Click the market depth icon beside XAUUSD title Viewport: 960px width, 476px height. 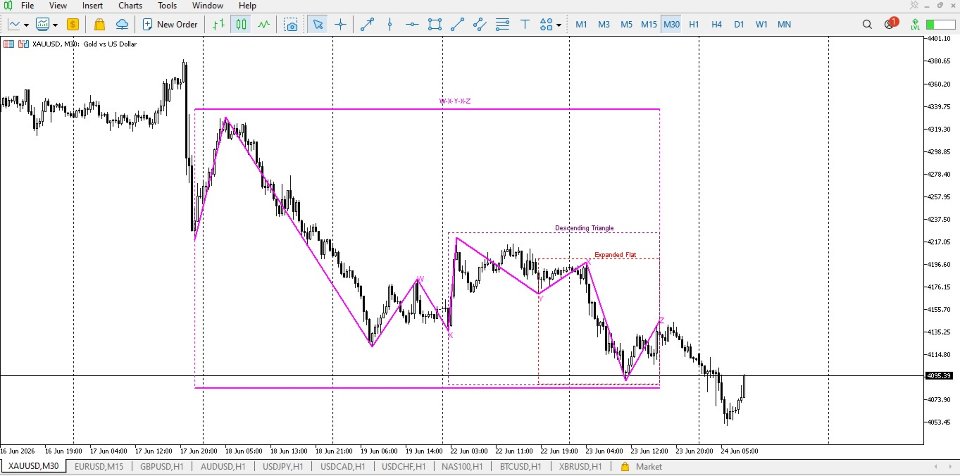tap(9, 44)
